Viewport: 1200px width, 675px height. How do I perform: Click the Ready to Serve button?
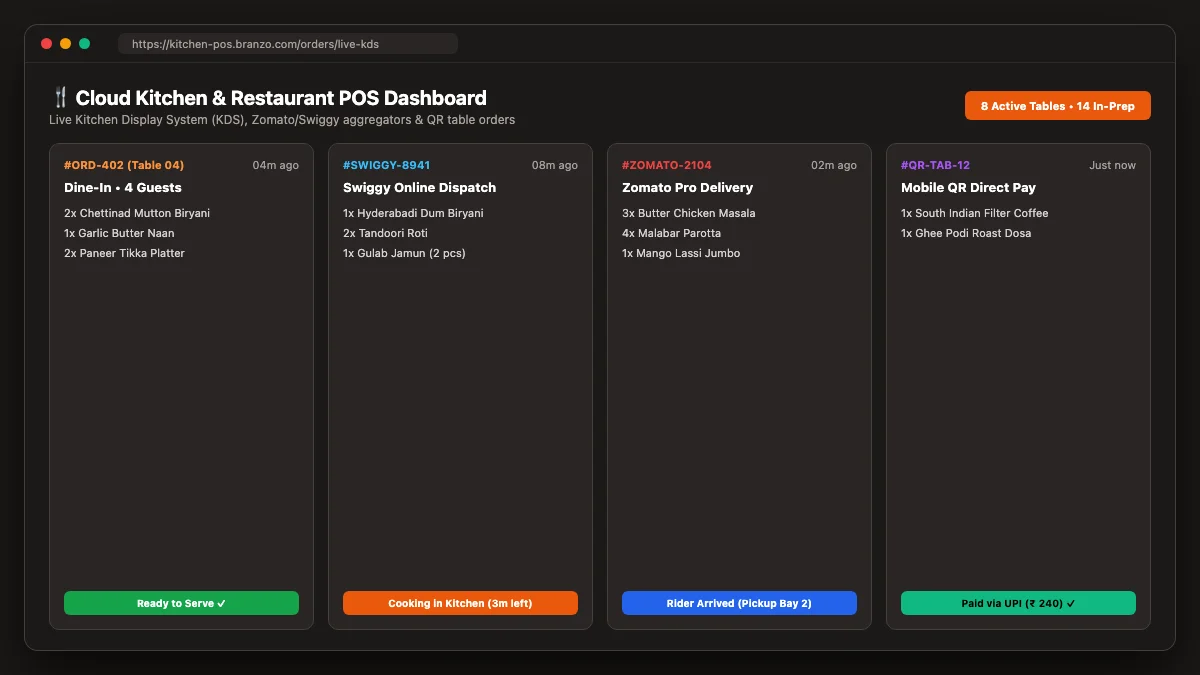[x=181, y=603]
